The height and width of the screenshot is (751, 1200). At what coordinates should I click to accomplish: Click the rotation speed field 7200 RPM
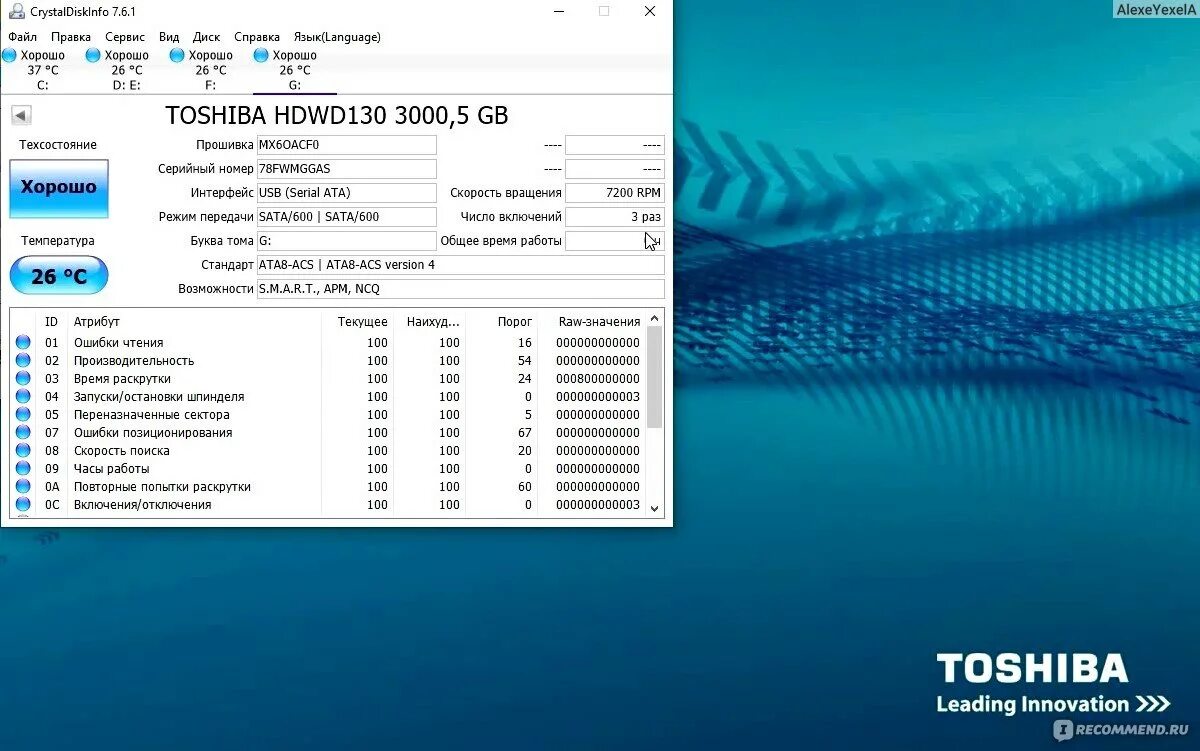pyautogui.click(x=614, y=193)
